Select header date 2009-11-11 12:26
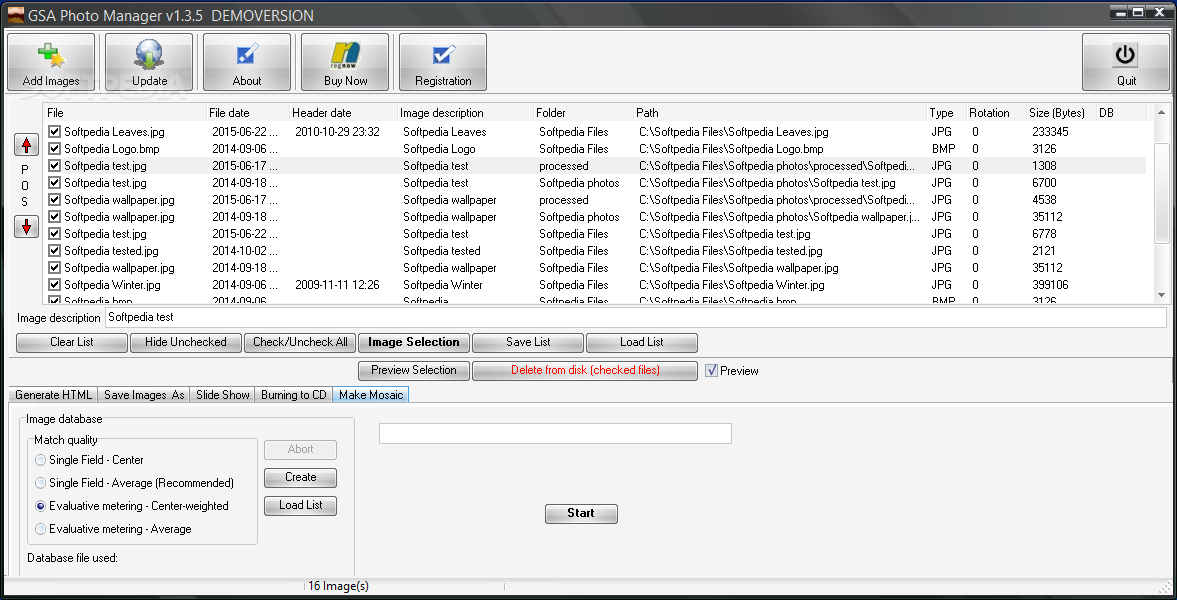 point(337,285)
